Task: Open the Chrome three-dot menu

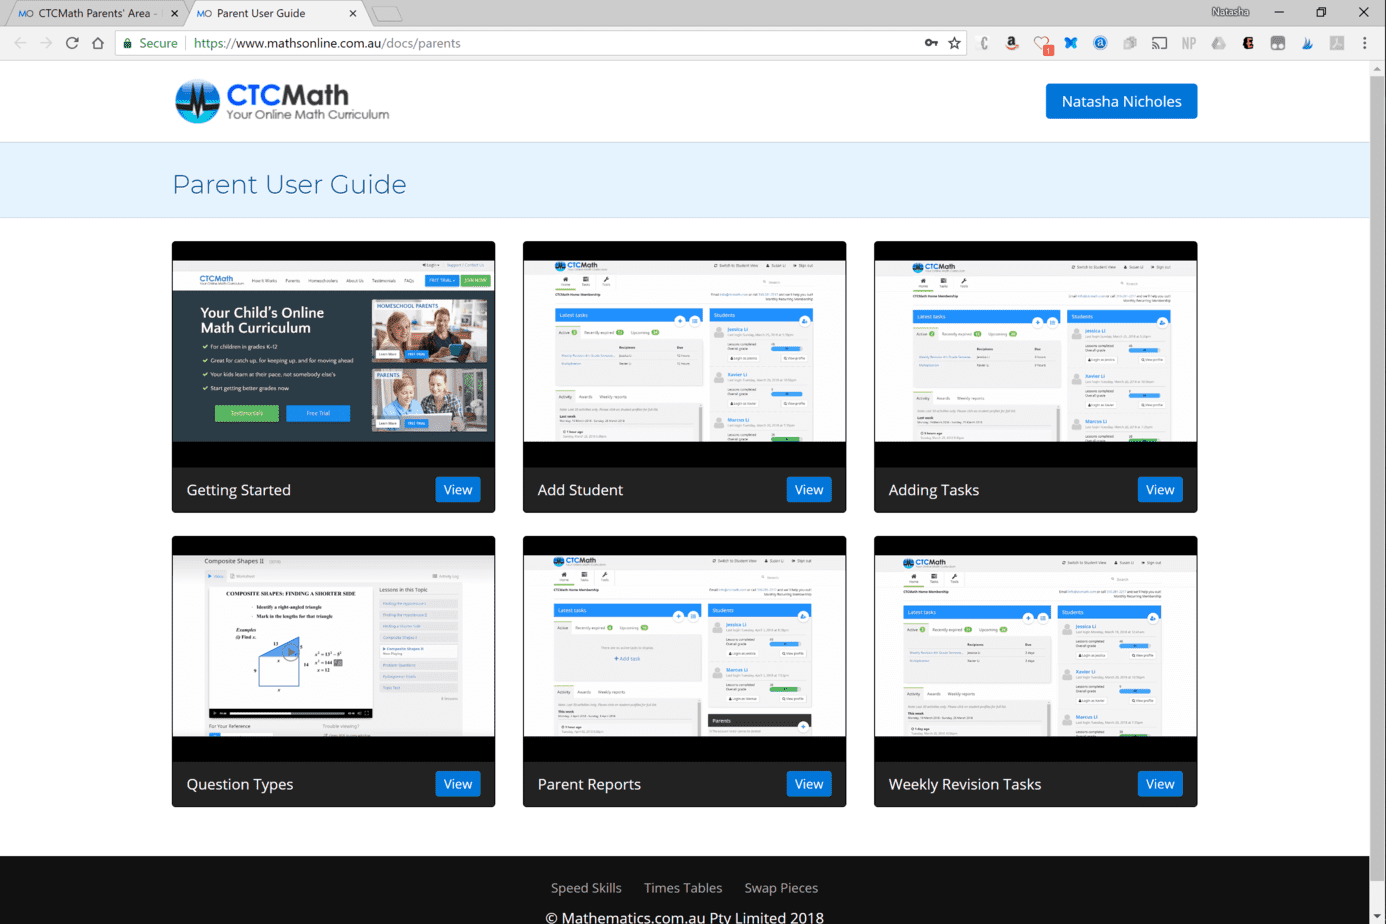Action: (x=1364, y=43)
